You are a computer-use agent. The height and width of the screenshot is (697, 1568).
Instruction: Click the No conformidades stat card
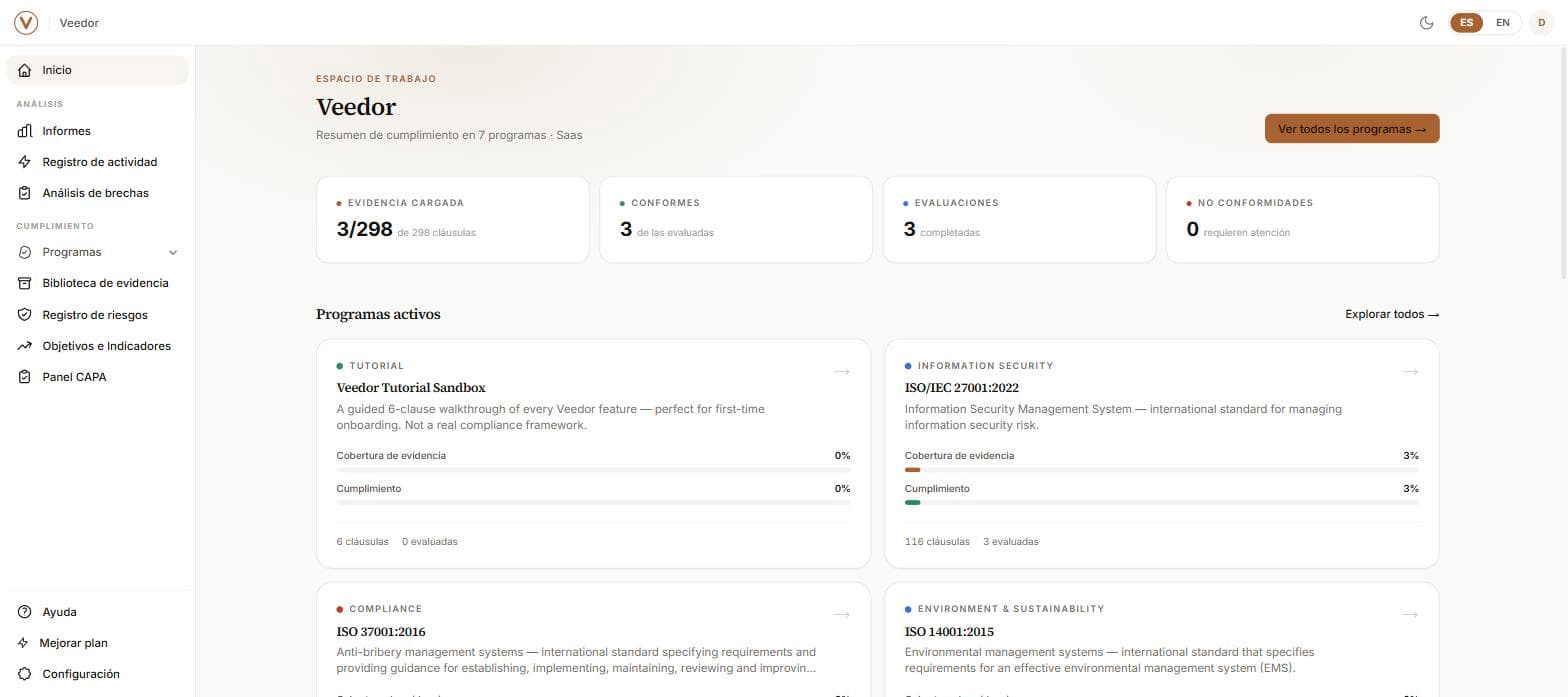pos(1303,220)
